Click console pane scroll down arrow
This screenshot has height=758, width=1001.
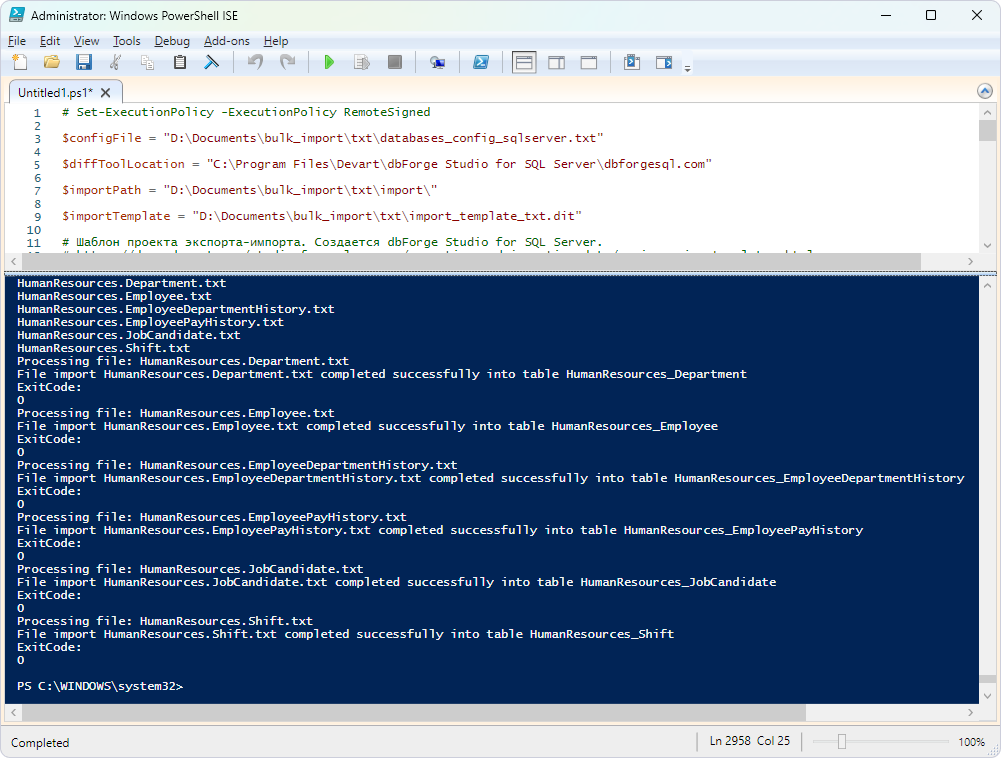pos(988,695)
